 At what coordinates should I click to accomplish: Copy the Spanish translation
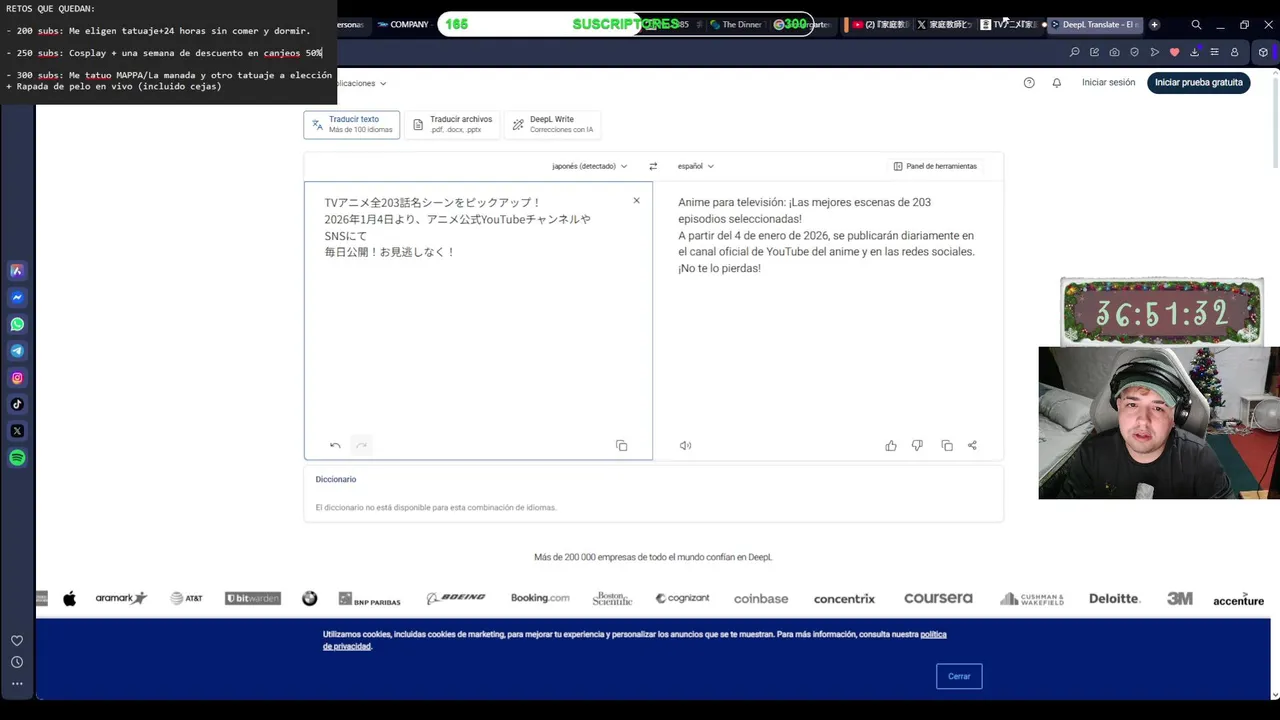click(x=947, y=445)
